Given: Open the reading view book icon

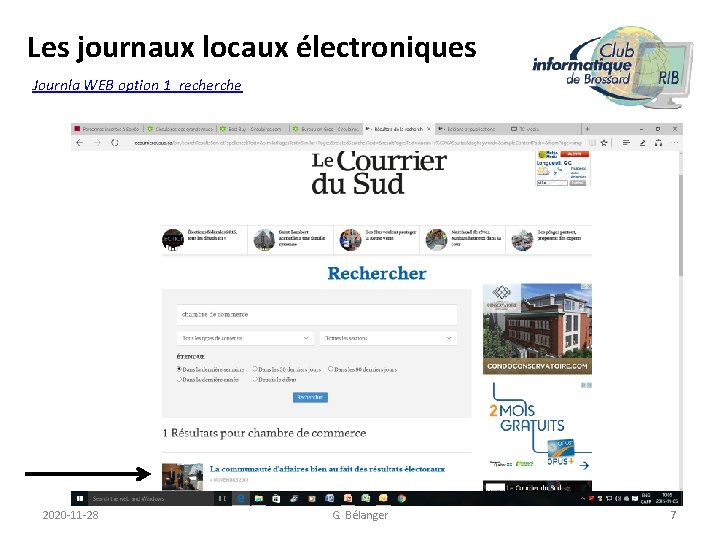Looking at the screenshot, I should click(592, 143).
